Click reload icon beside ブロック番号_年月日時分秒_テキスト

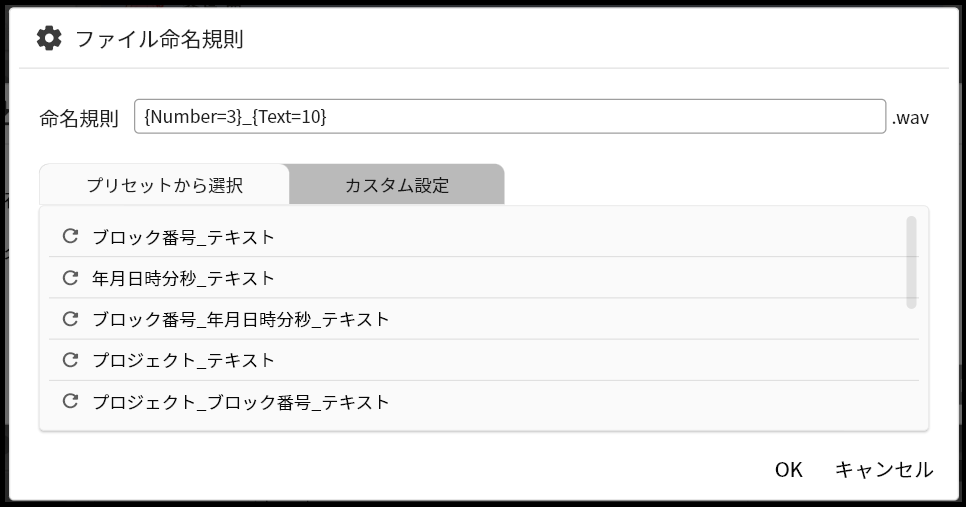click(x=70, y=319)
